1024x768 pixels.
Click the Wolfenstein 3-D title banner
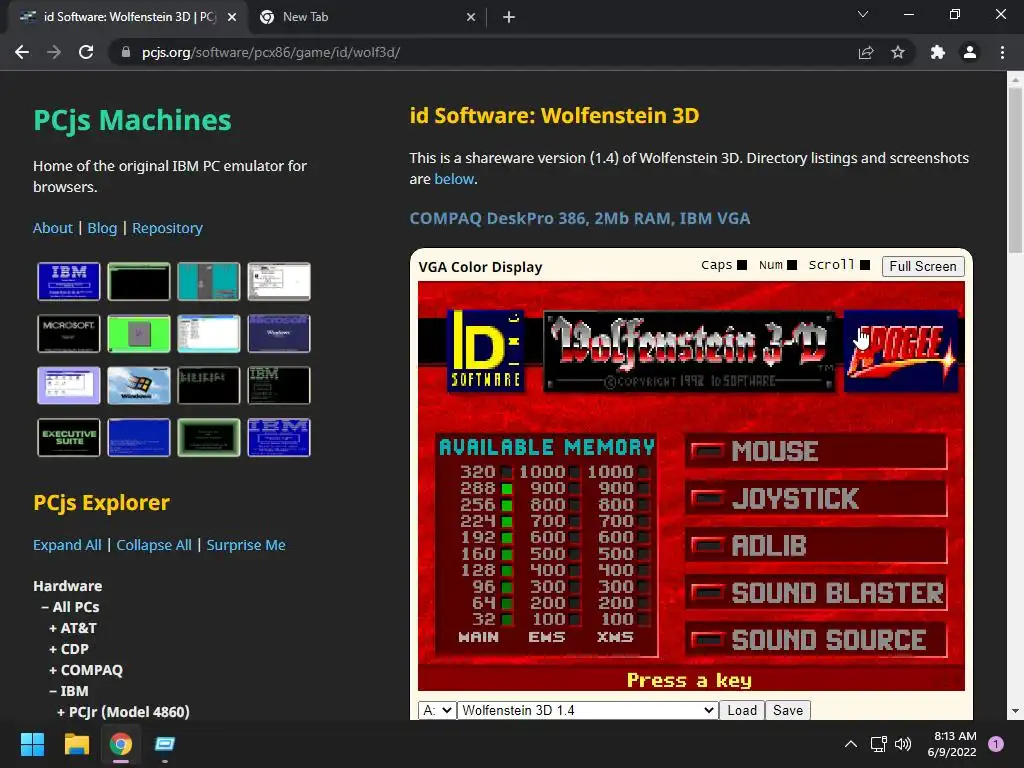690,351
